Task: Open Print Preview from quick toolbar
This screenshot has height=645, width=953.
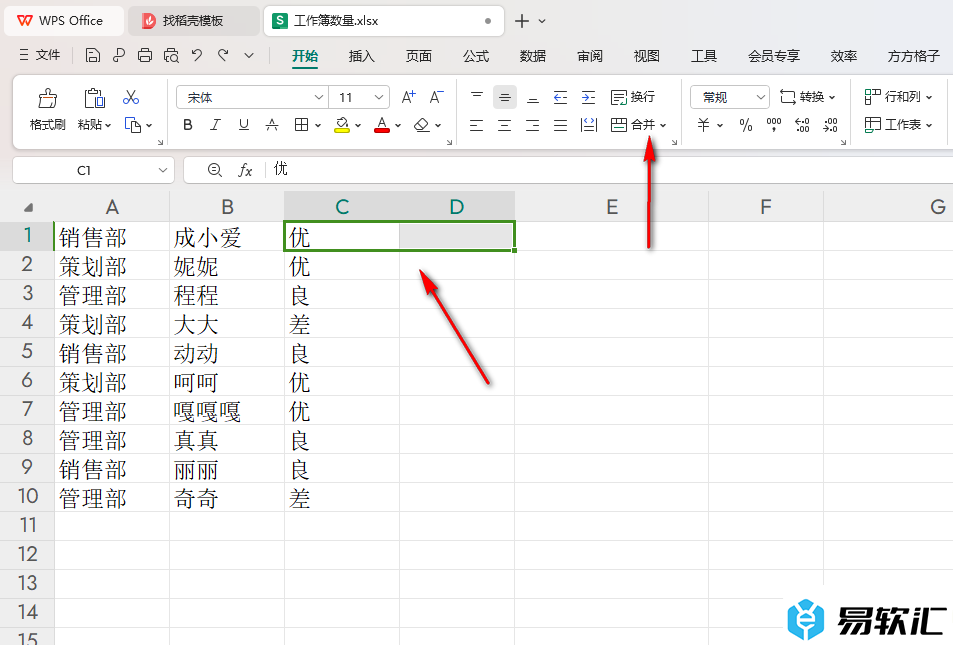Action: (x=171, y=56)
